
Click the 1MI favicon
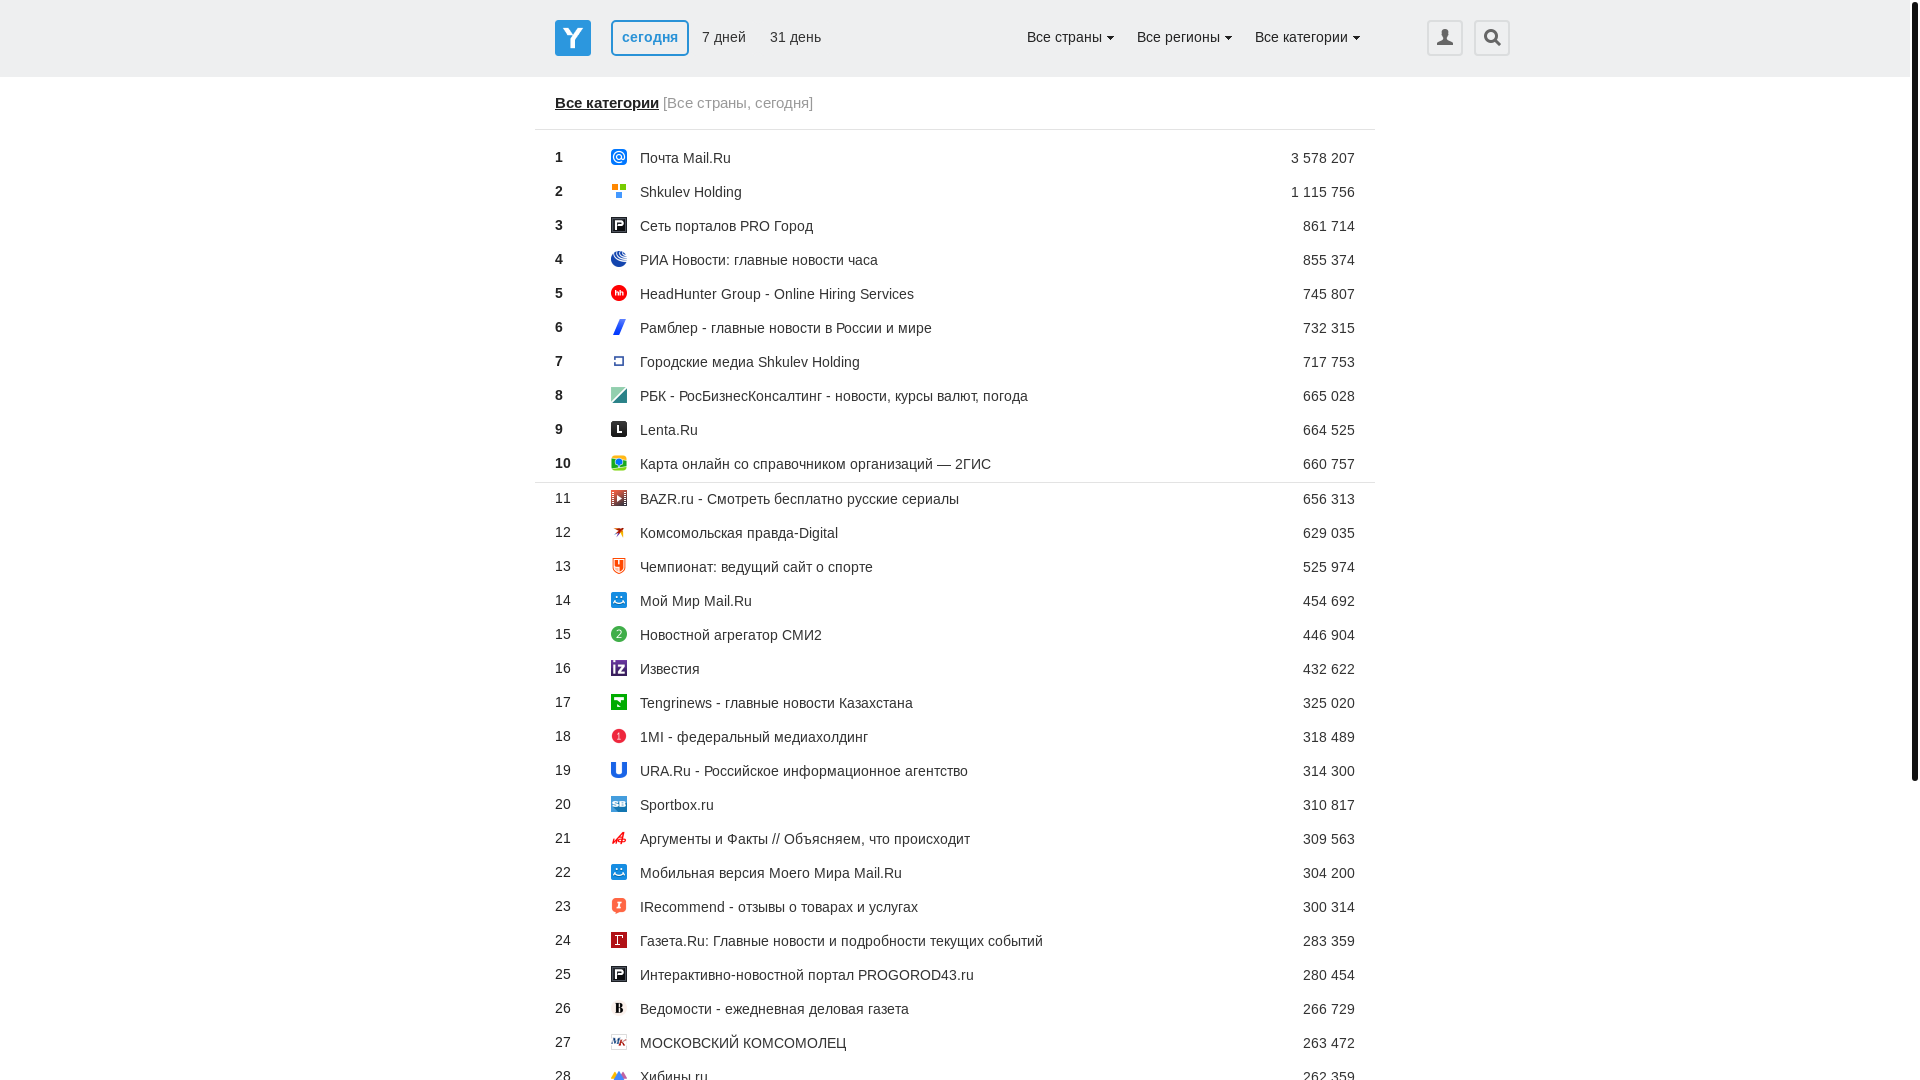click(619, 736)
